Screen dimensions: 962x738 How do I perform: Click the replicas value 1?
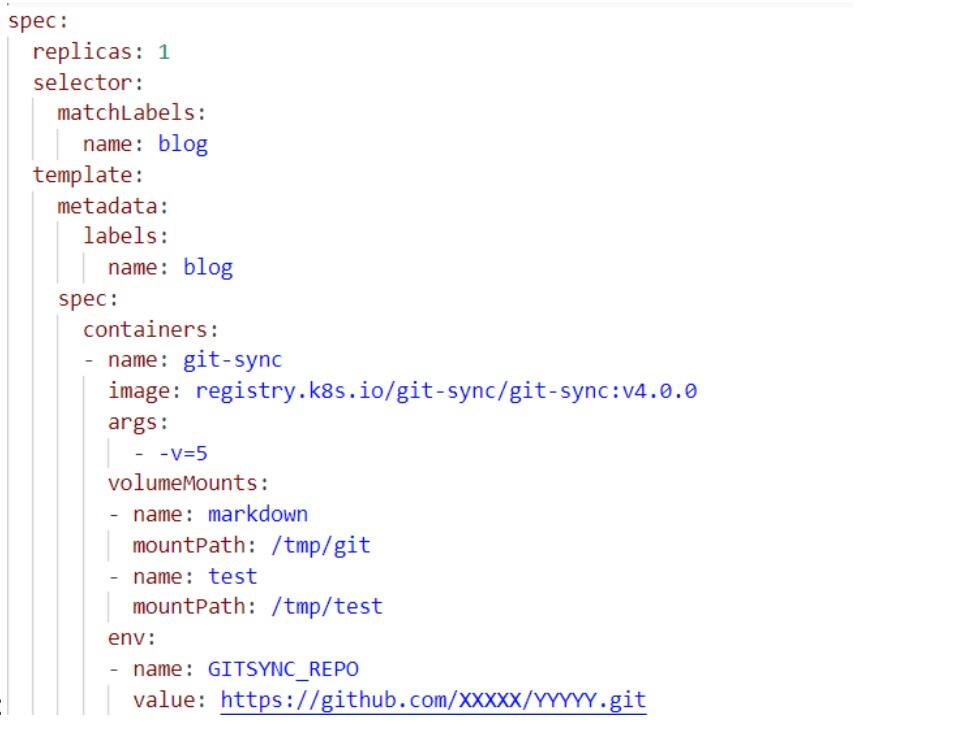click(x=164, y=52)
